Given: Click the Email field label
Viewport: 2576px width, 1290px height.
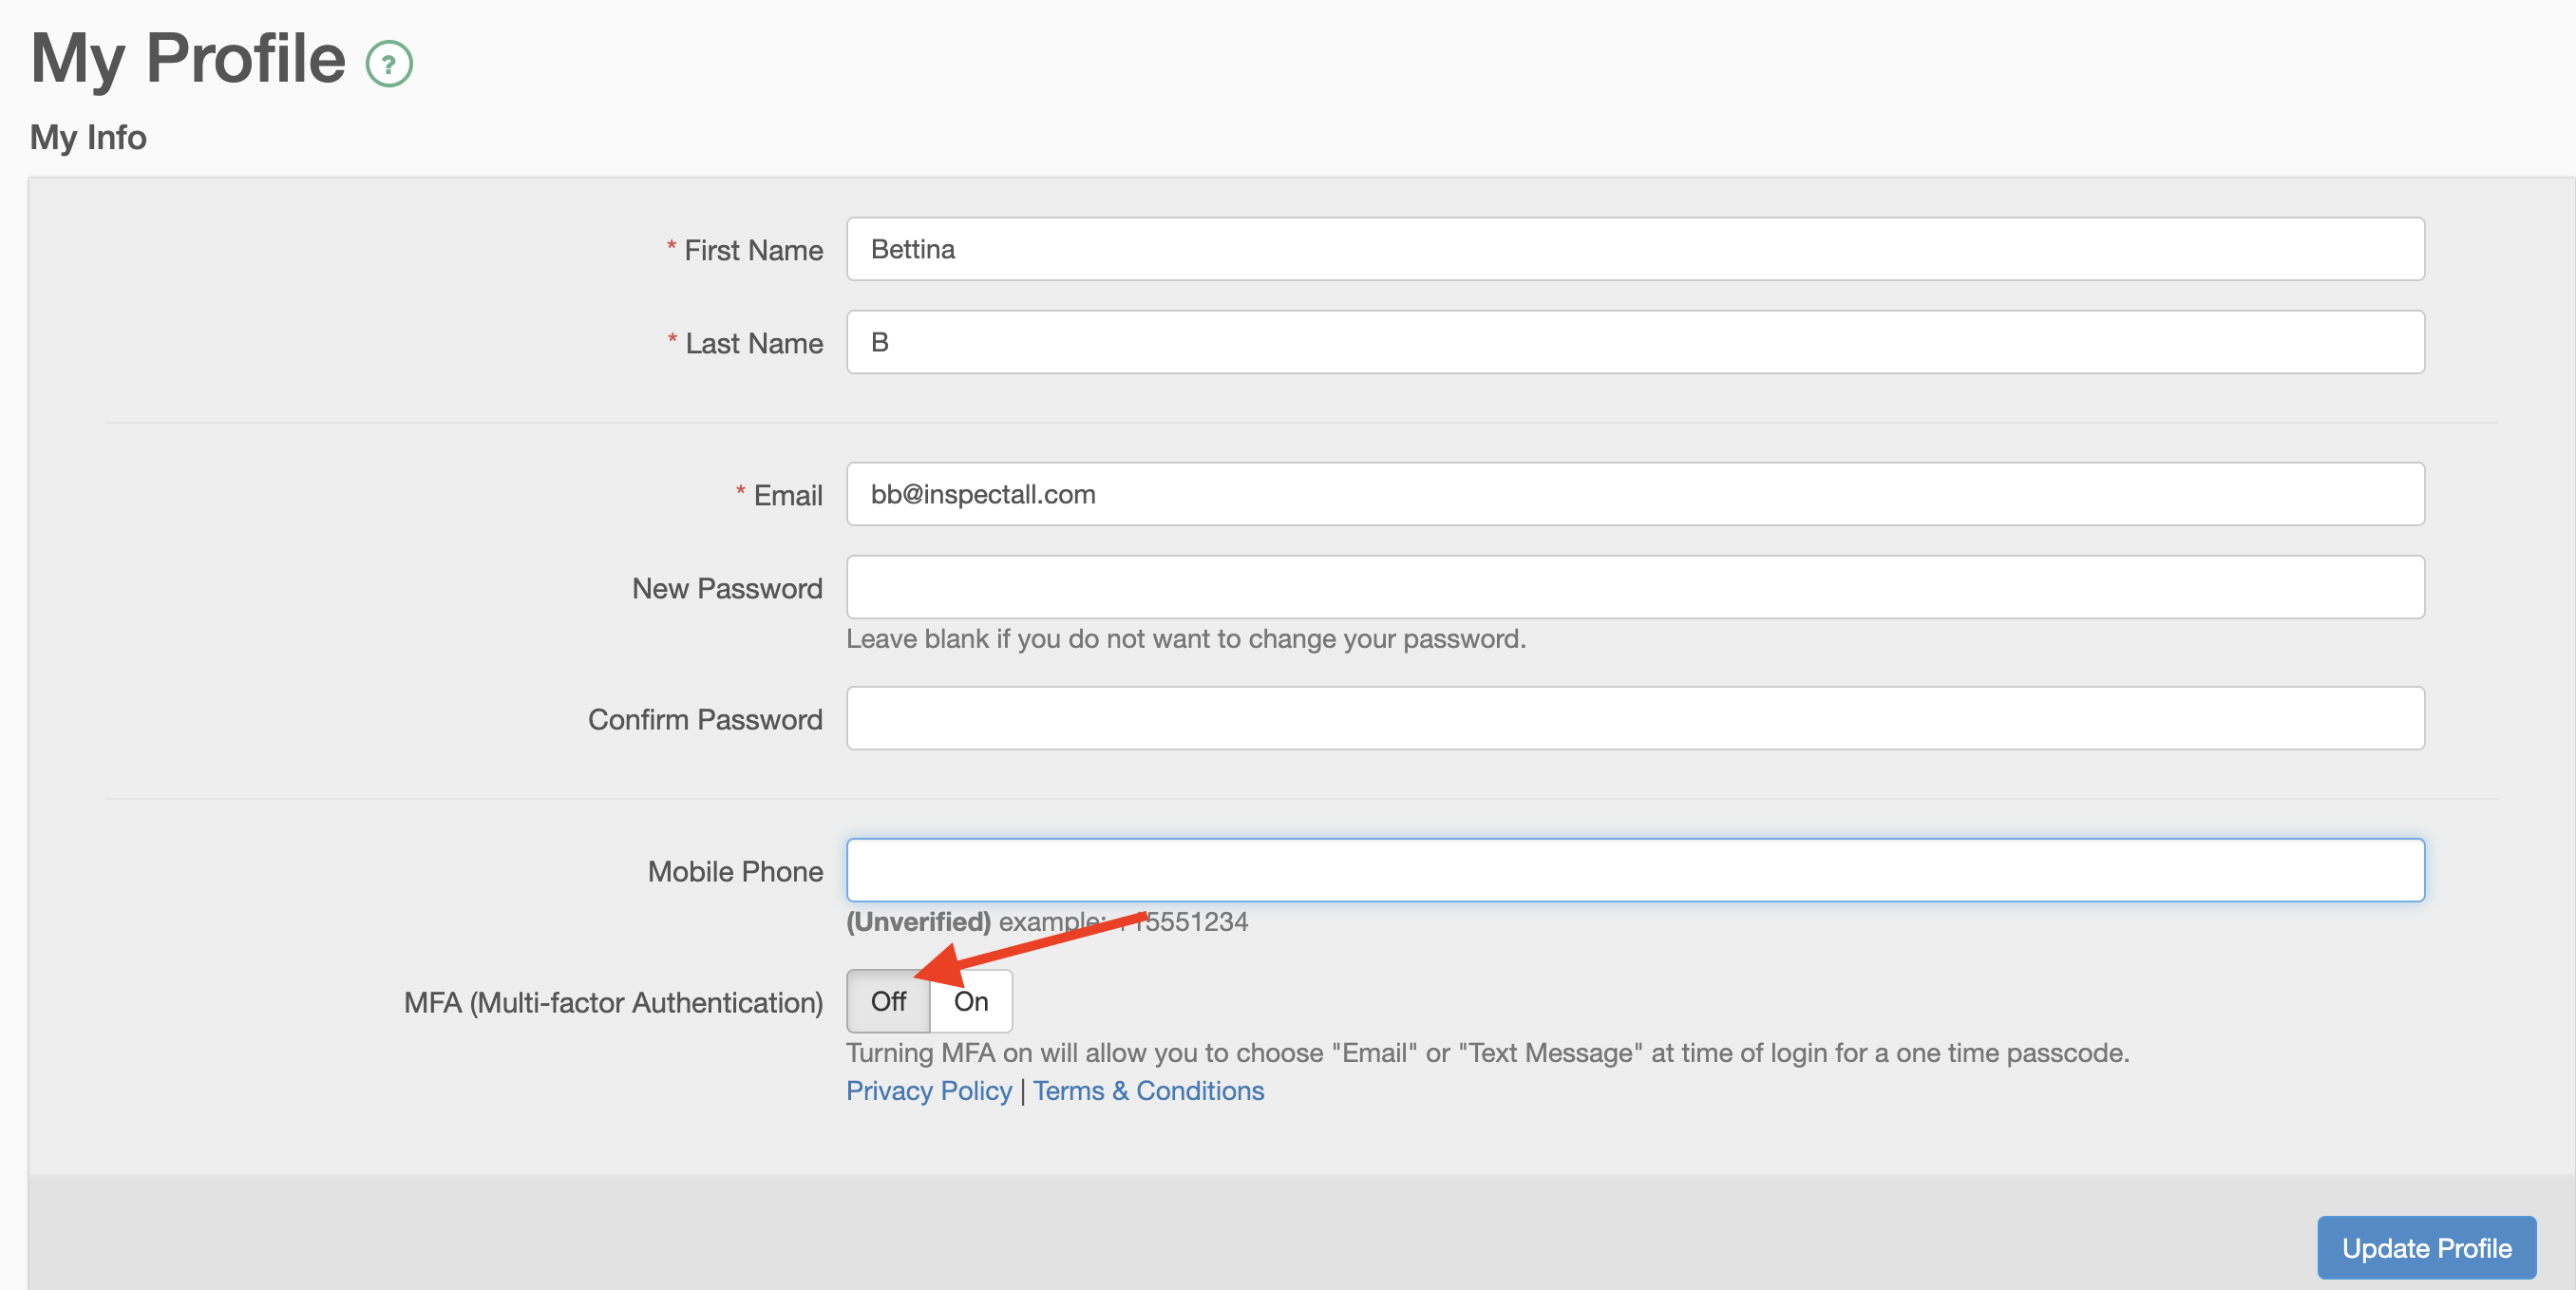Looking at the screenshot, I should [x=788, y=495].
